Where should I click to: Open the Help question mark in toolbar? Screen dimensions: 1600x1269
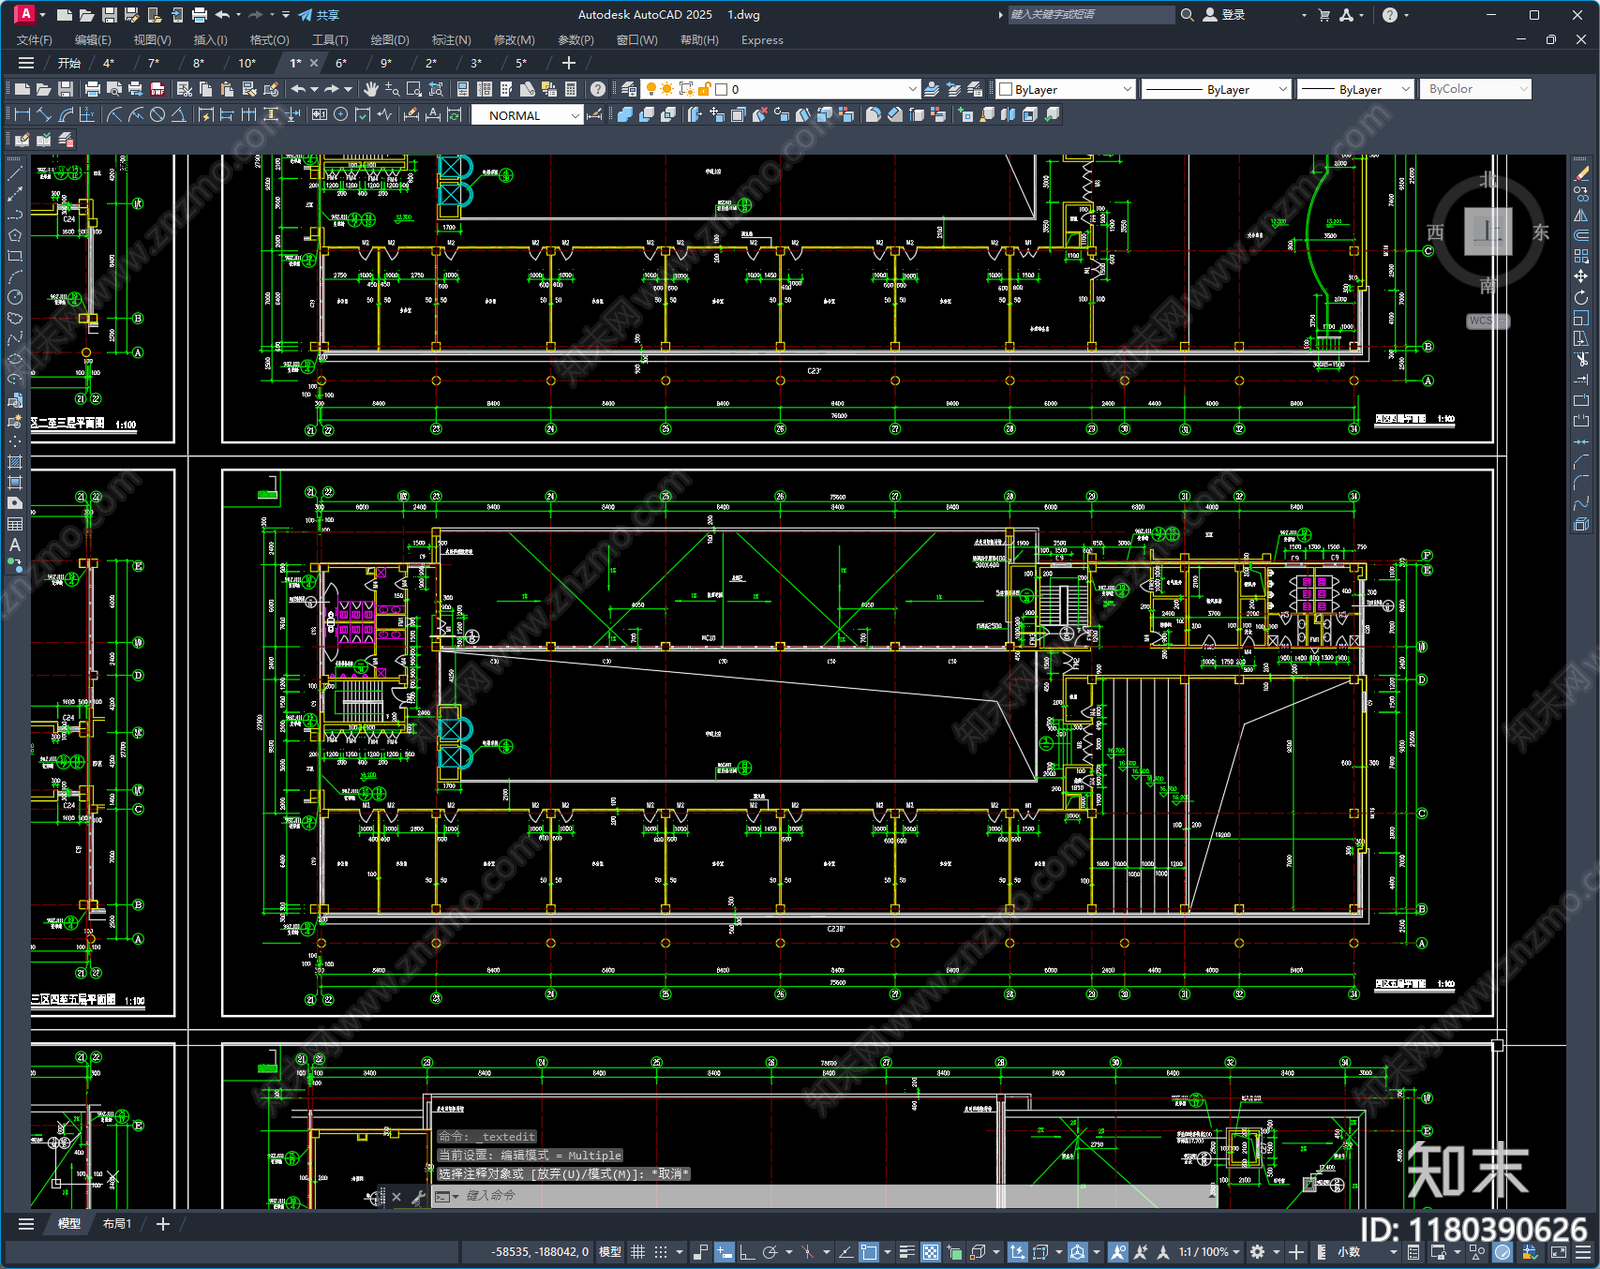click(x=598, y=89)
